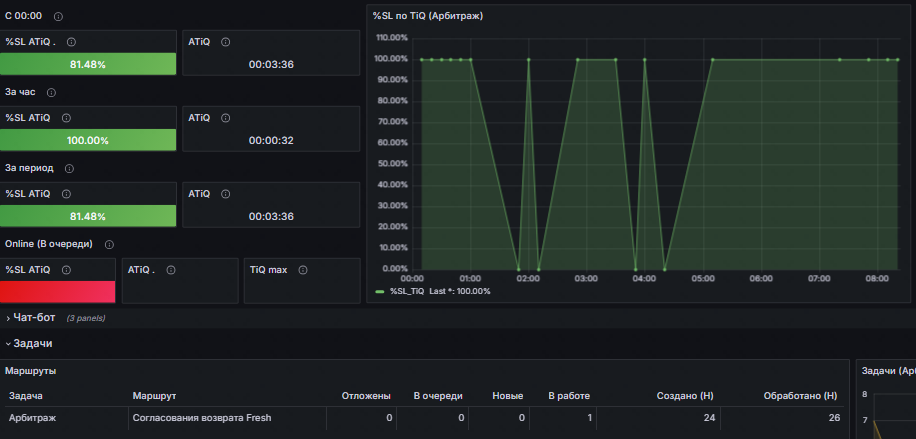The height and width of the screenshot is (439, 916).
Task: Sort by 'Создано (Н)' column header
Action: [685, 396]
